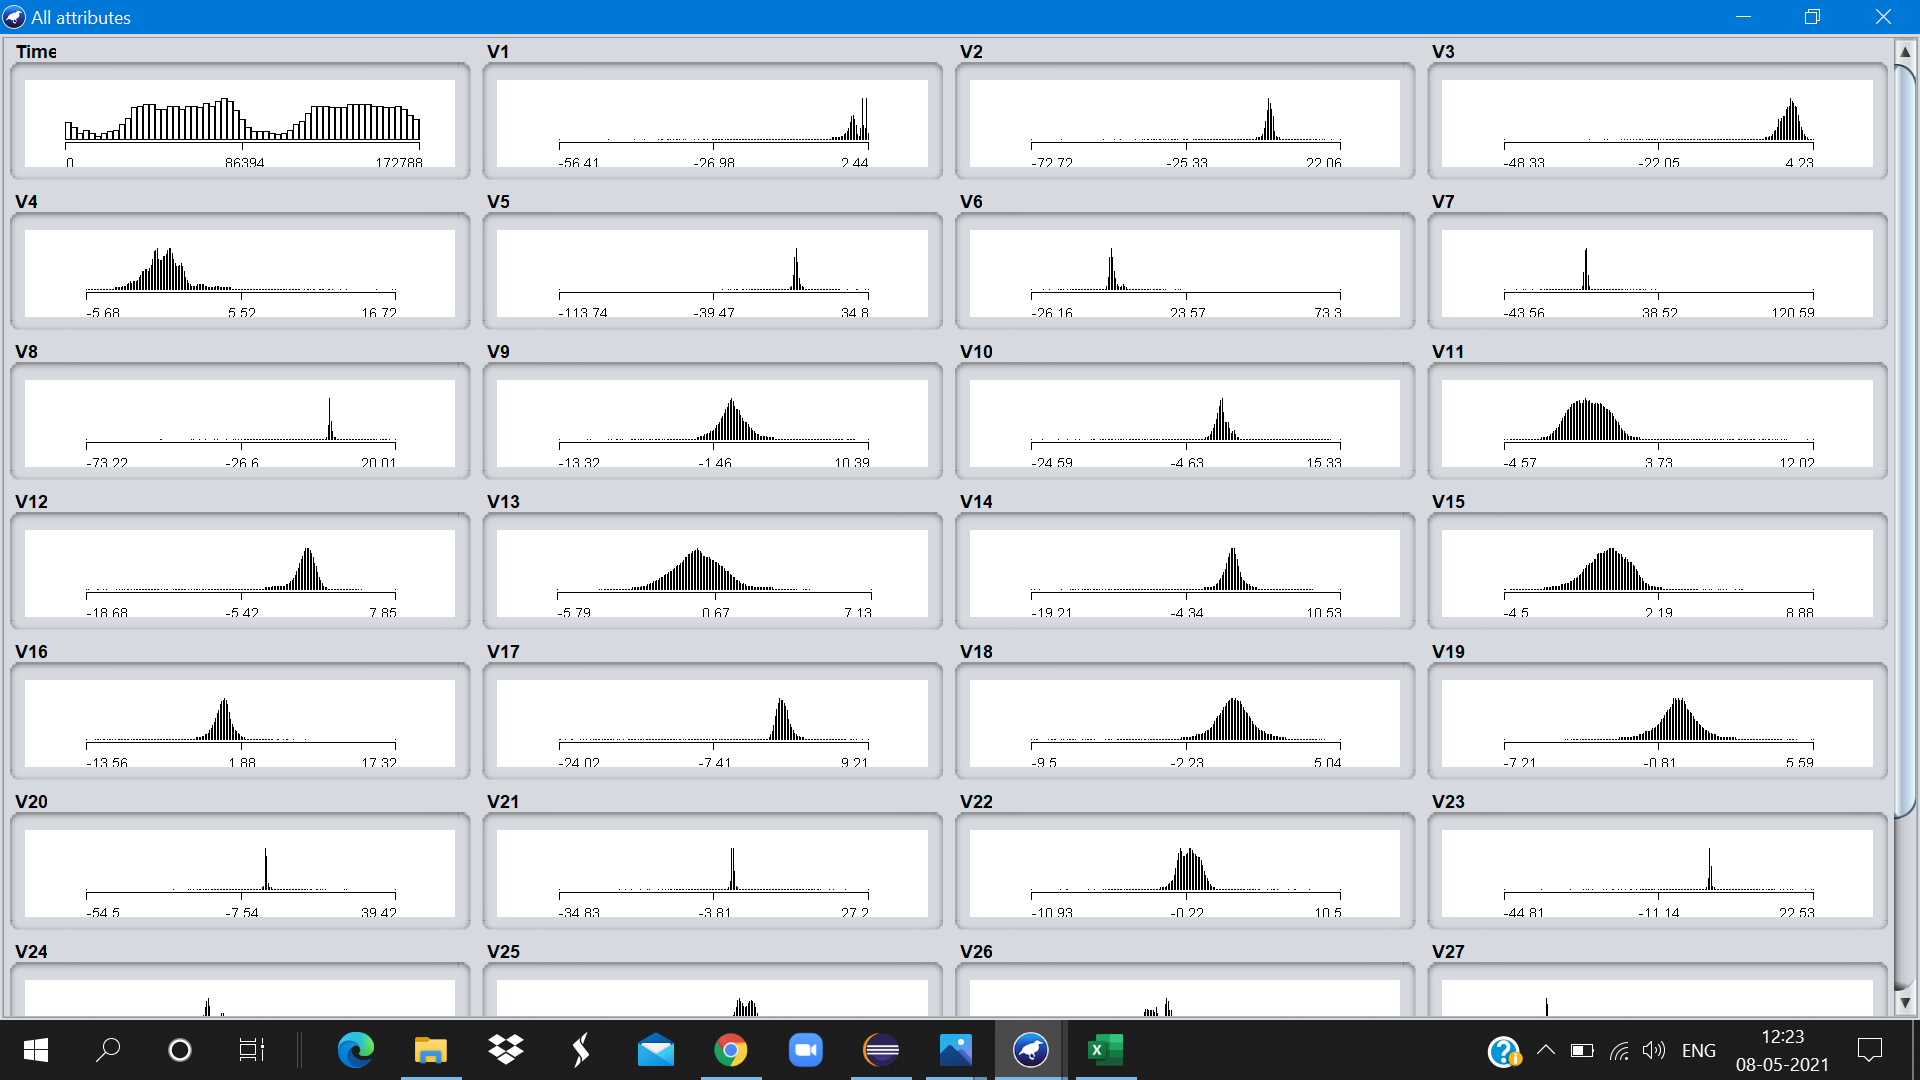
Task: Open taskbar search magnifier
Action: pos(108,1050)
